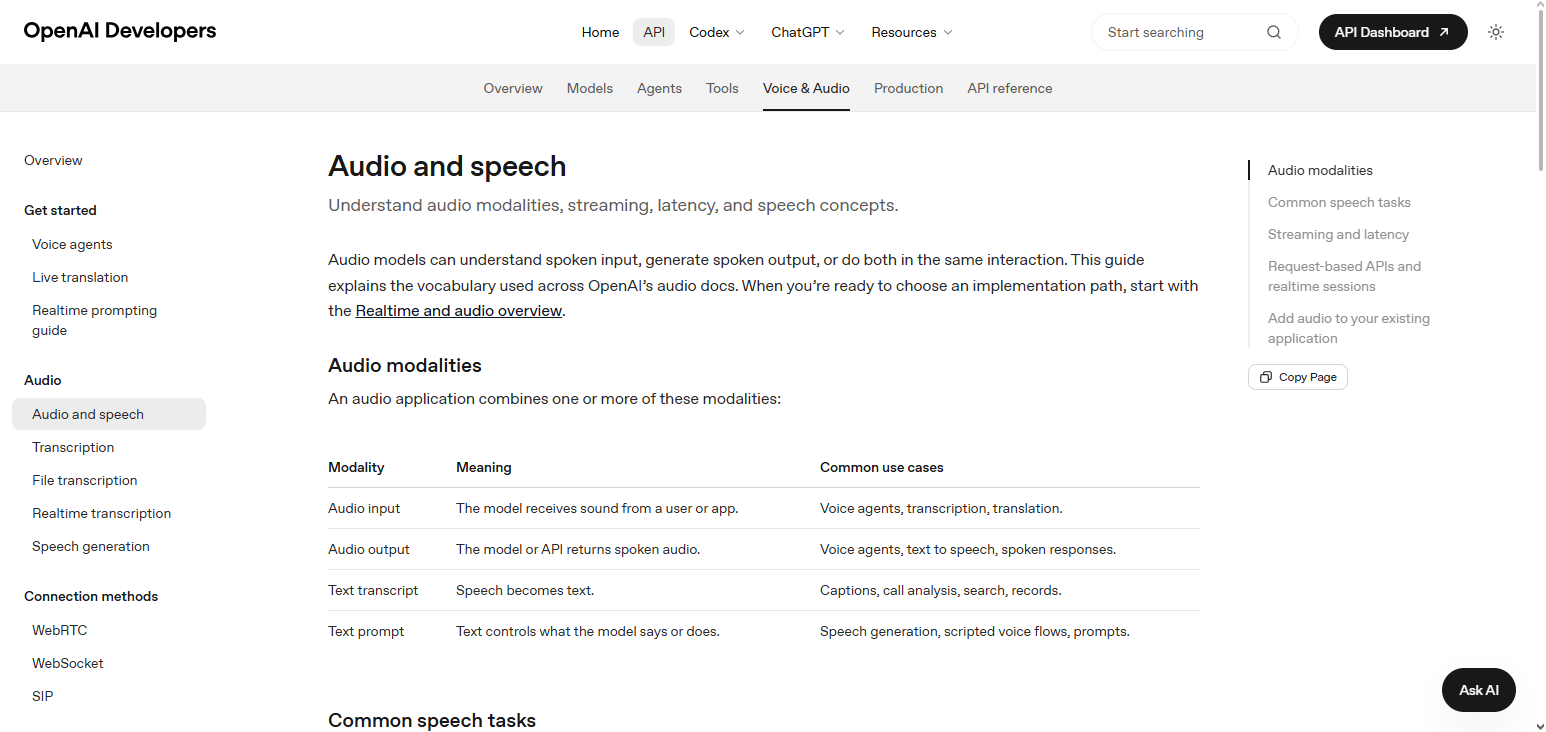Select Audio and speech sidebar item
The height and width of the screenshot is (732, 1546).
click(109, 414)
